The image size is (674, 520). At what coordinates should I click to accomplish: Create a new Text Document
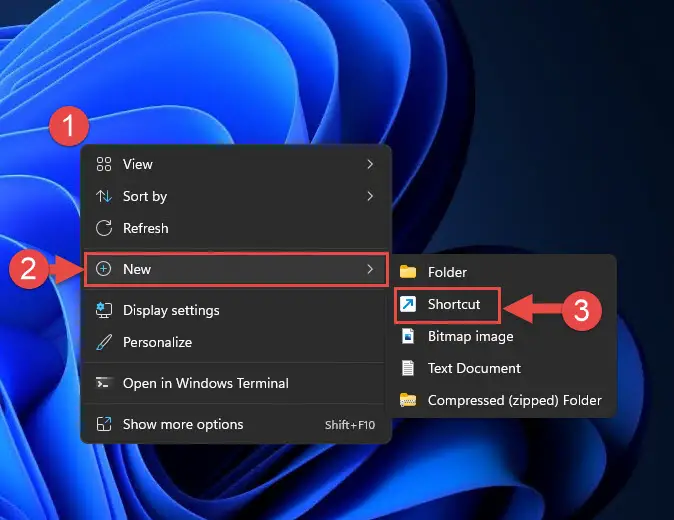(501, 368)
